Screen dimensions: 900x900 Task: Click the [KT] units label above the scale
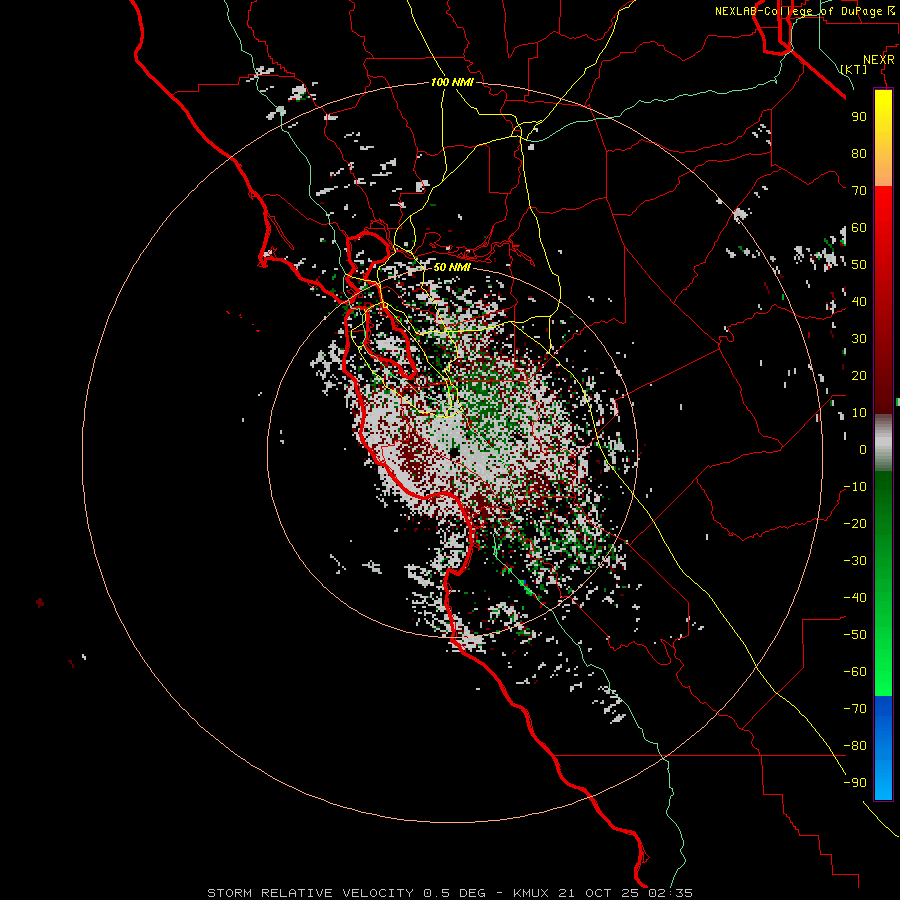tap(854, 69)
